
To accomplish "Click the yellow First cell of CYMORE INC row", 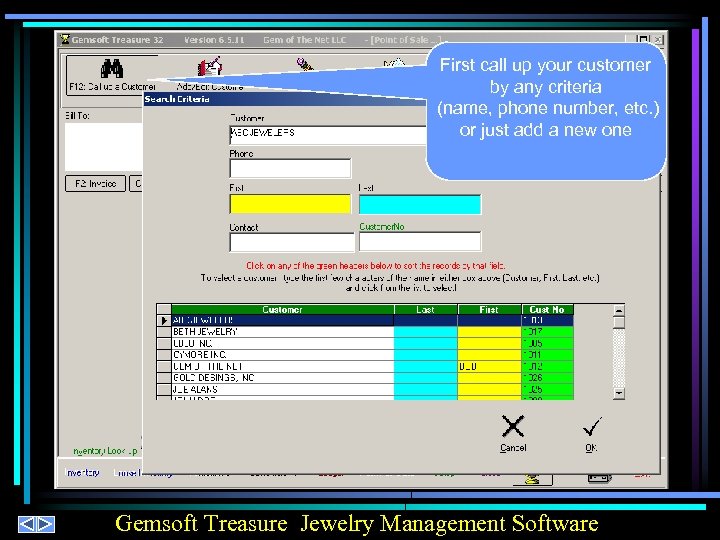I will 489,354.
